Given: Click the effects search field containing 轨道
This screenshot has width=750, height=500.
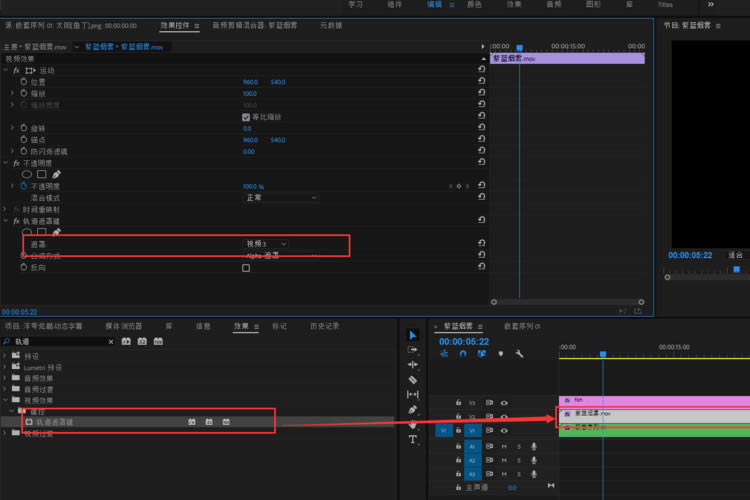Looking at the screenshot, I should point(60,342).
